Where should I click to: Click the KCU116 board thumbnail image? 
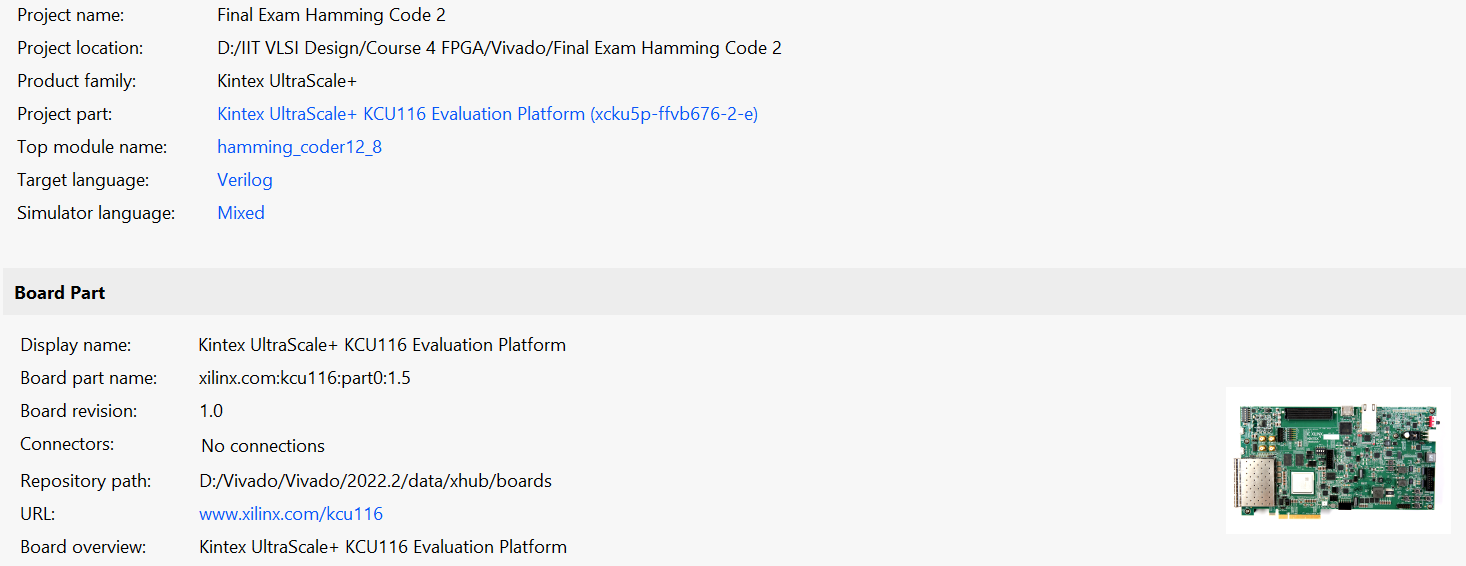tap(1337, 460)
